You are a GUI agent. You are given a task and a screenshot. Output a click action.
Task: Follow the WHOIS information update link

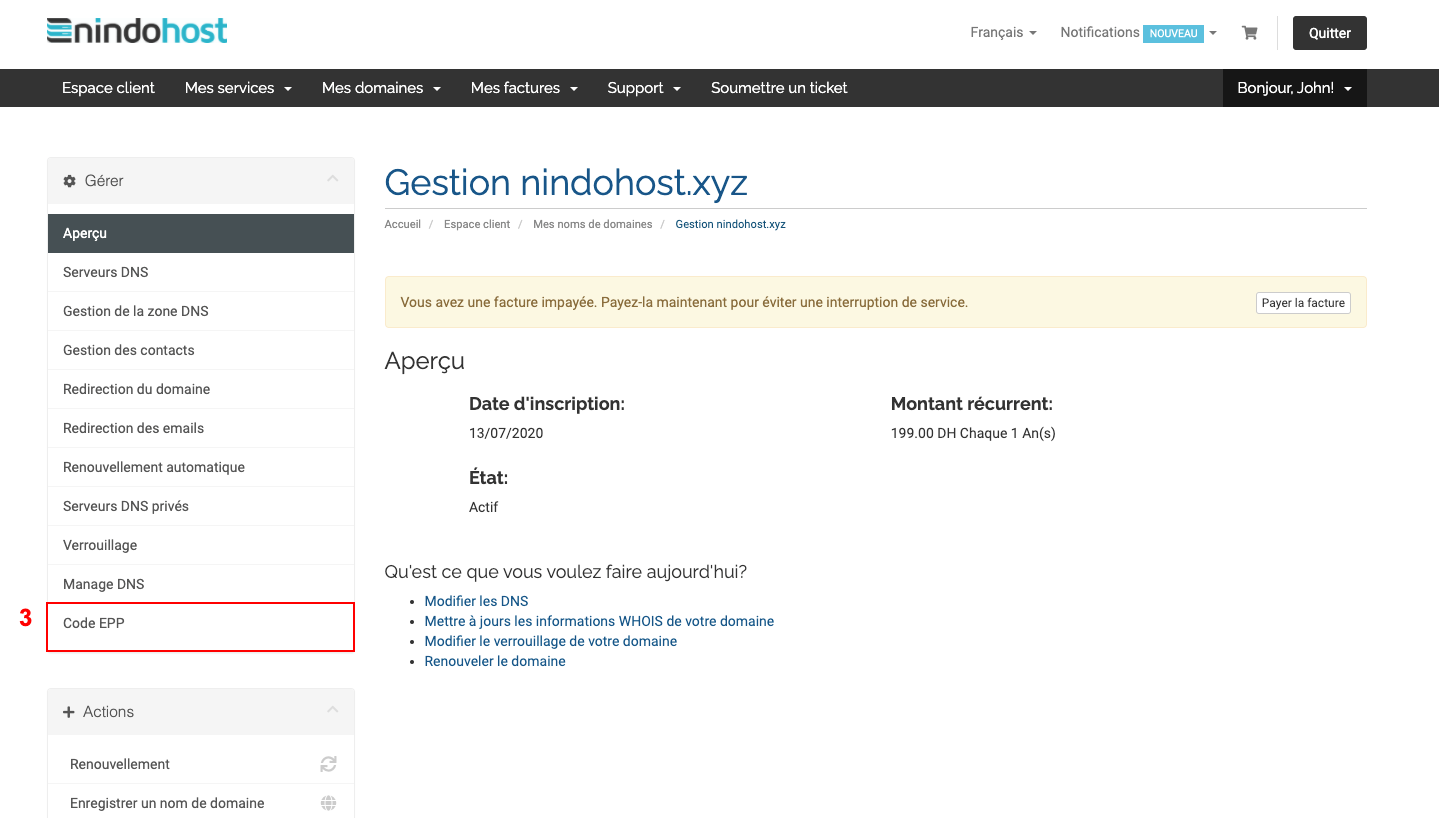coord(599,621)
